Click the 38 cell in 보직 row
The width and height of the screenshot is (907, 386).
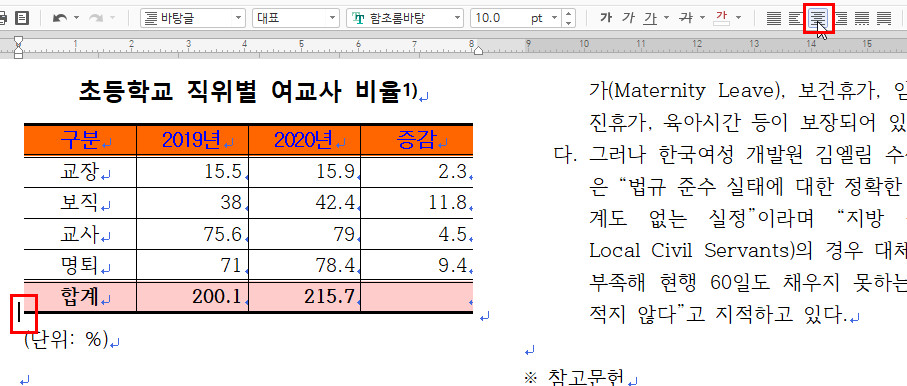pyautogui.click(x=193, y=203)
